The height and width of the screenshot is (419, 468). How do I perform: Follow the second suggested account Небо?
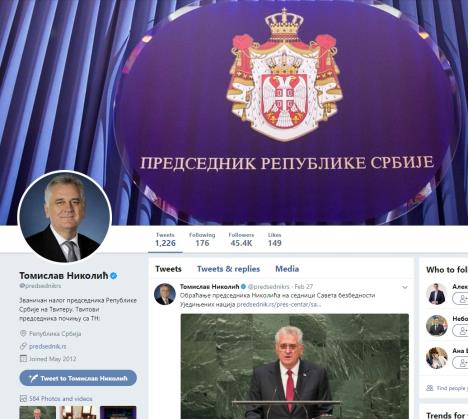pyautogui.click(x=462, y=331)
